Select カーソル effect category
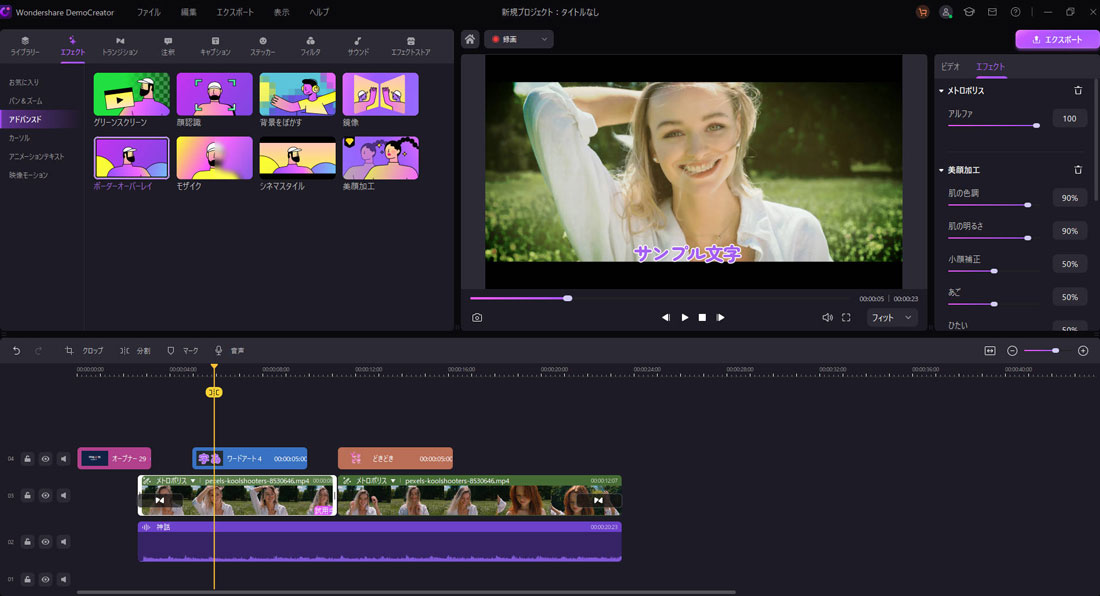This screenshot has height=596, width=1100. coord(19,138)
